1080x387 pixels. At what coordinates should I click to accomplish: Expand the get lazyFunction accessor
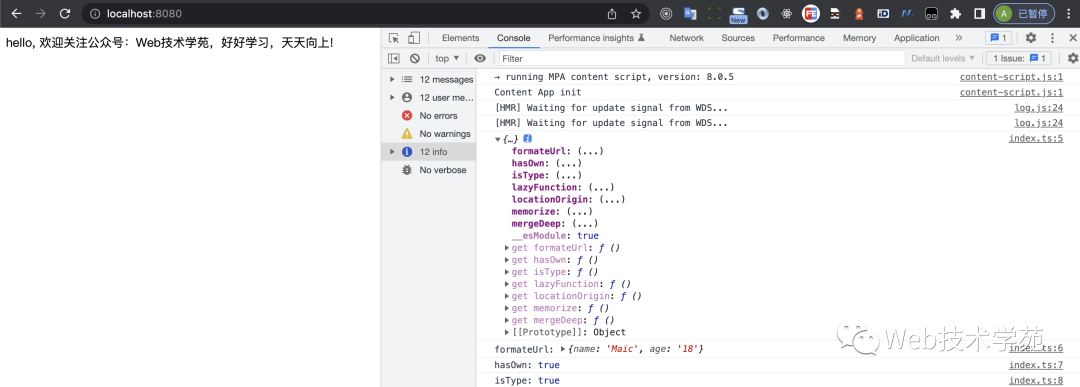507,284
